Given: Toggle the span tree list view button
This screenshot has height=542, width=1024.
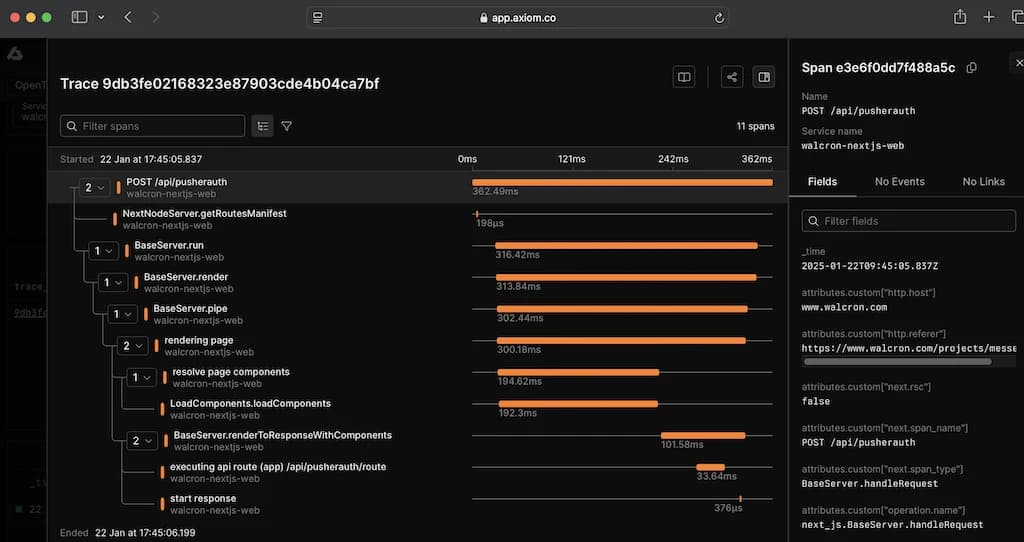Looking at the screenshot, I should pyautogui.click(x=262, y=126).
